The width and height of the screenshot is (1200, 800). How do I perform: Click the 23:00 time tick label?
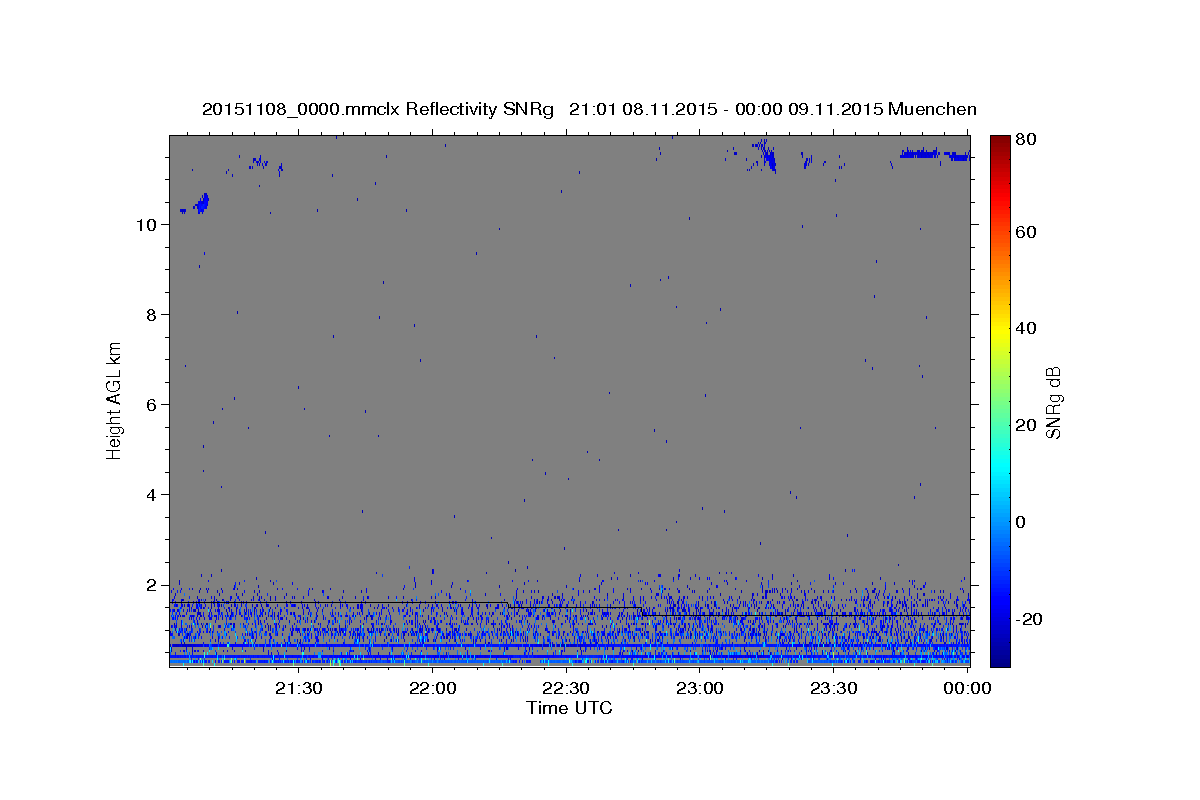(700, 688)
